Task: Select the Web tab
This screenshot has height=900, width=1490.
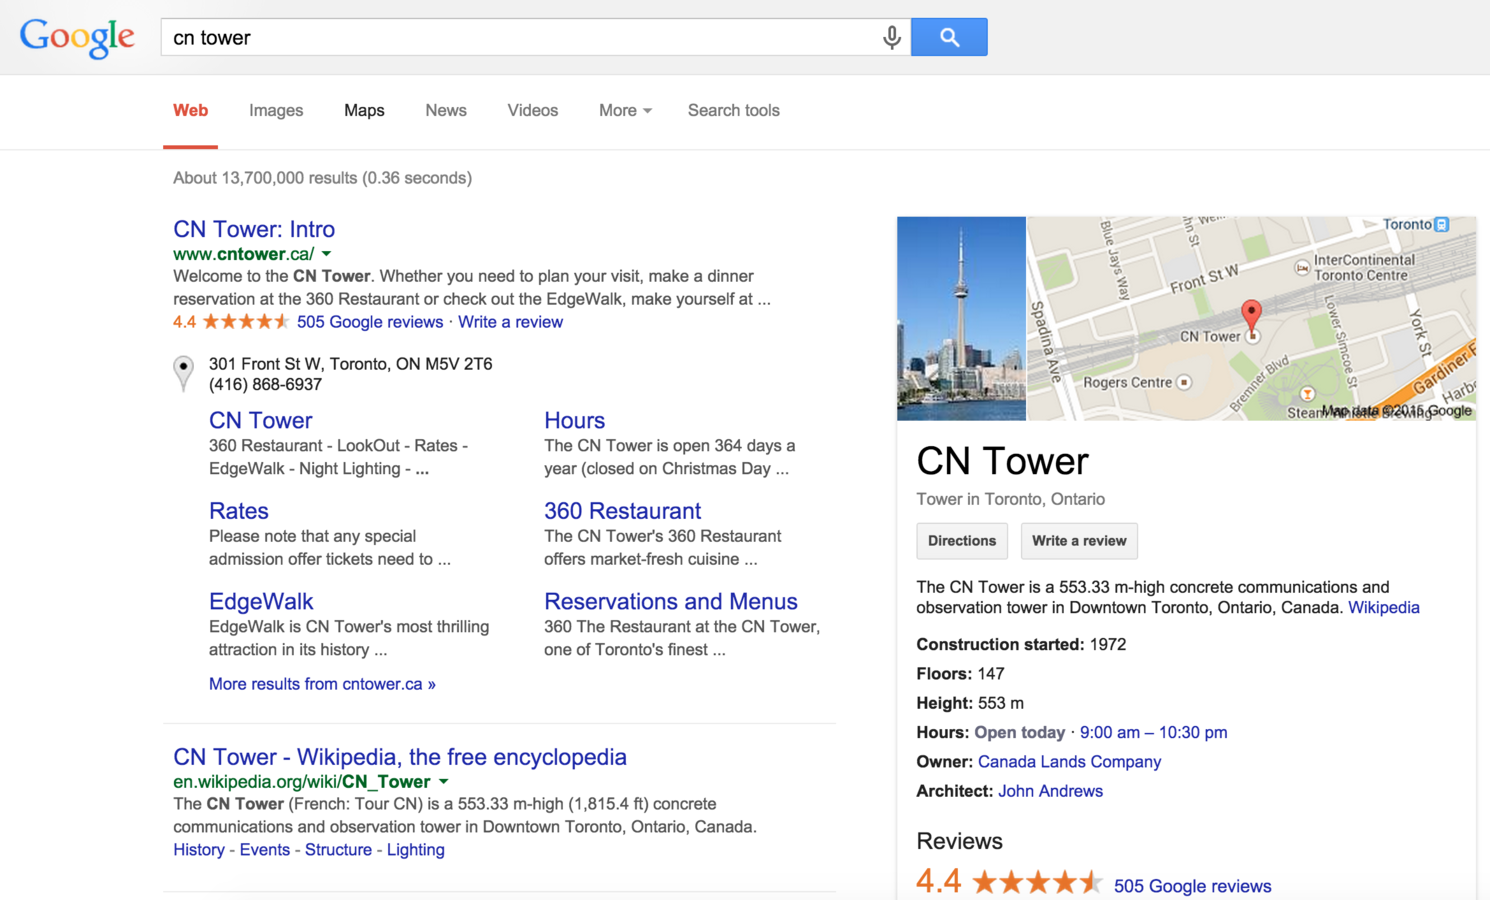Action: (x=190, y=110)
